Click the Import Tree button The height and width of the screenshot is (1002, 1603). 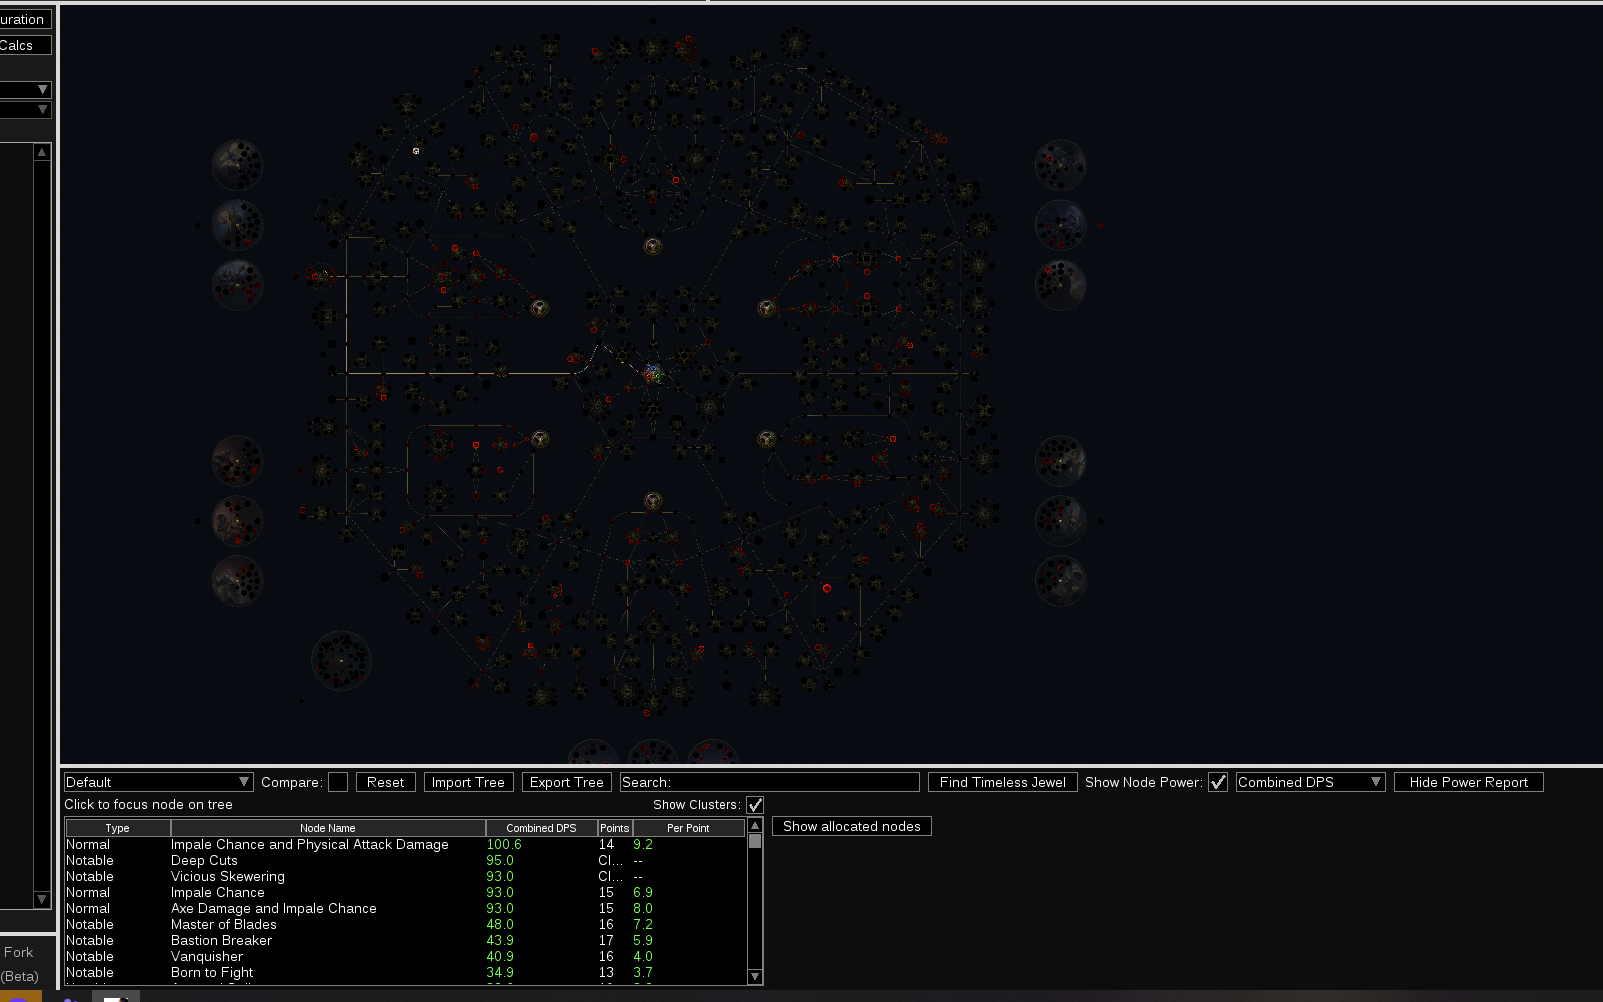[468, 782]
